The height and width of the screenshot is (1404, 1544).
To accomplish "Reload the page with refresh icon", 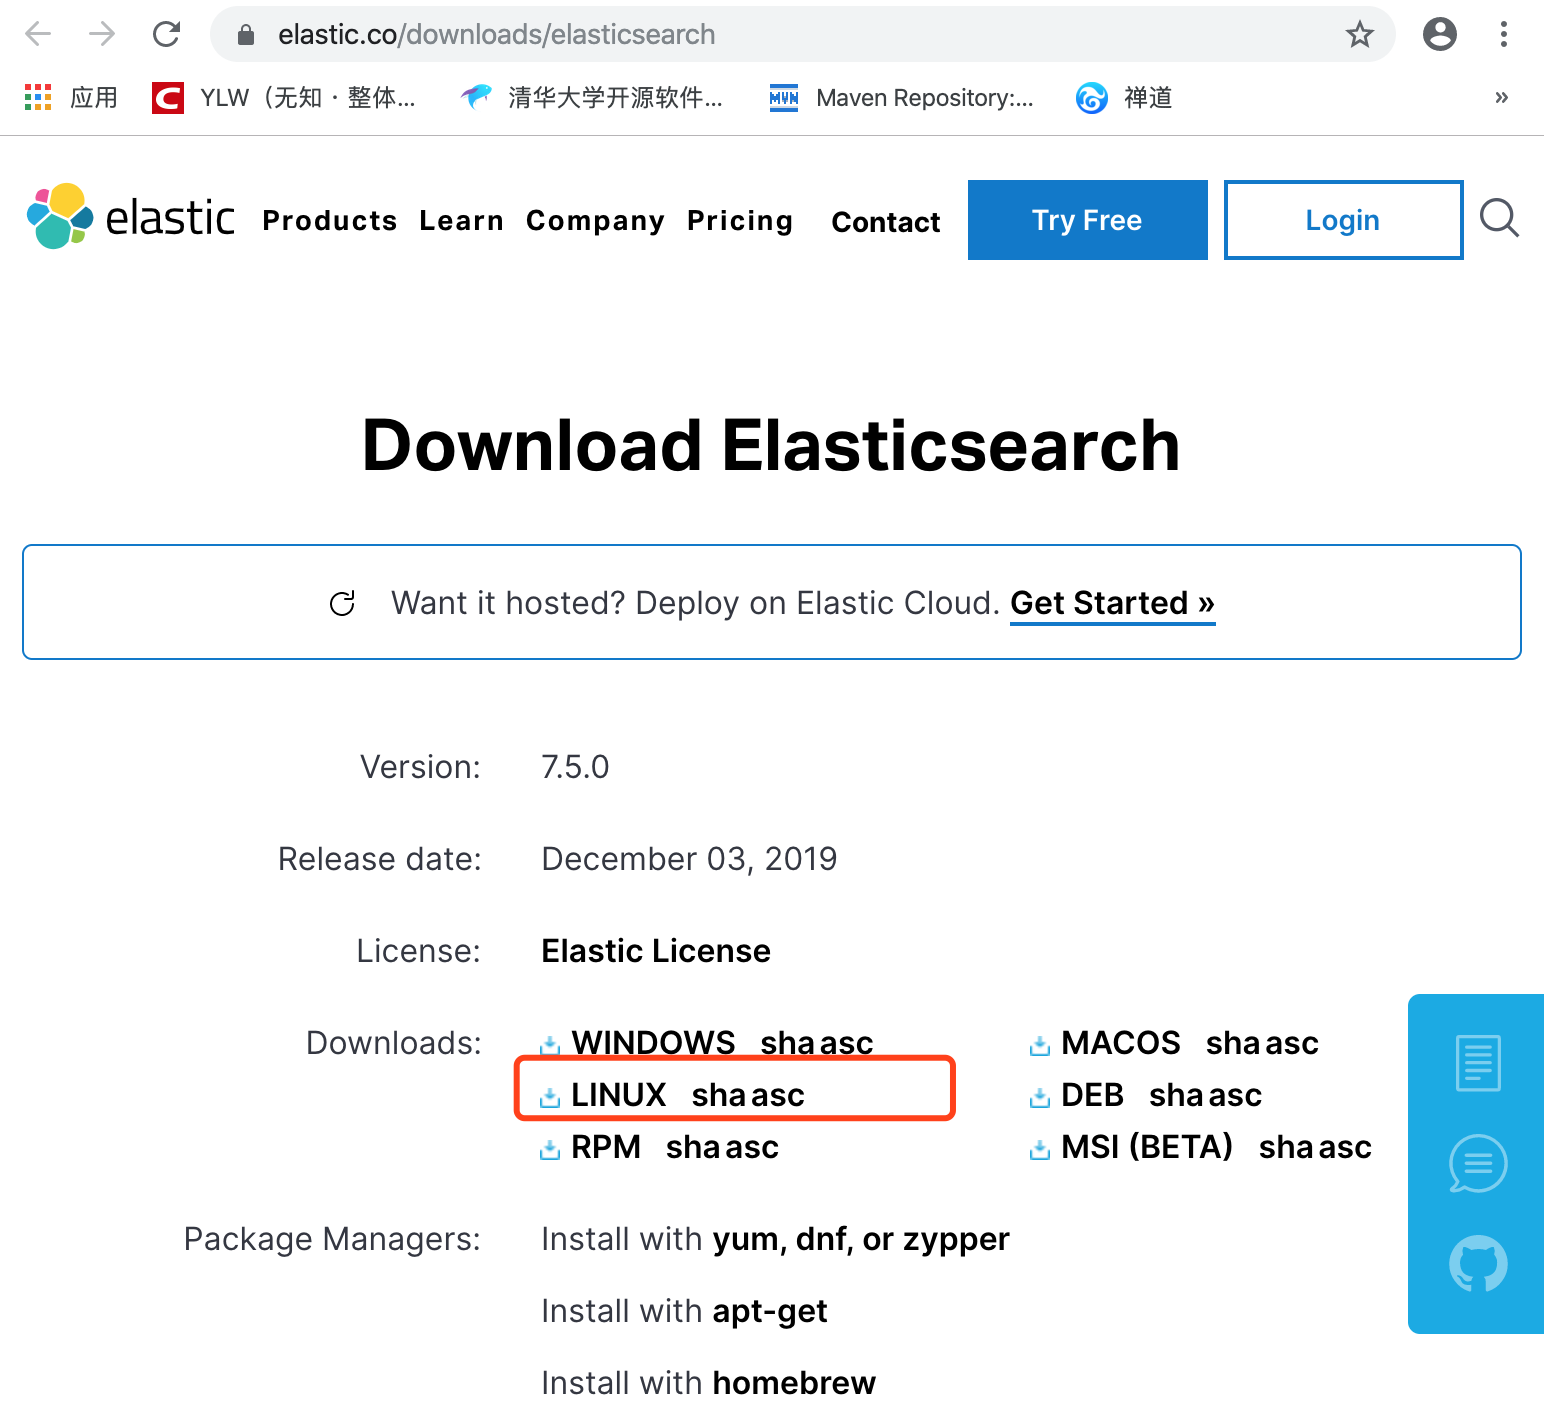I will 166,34.
